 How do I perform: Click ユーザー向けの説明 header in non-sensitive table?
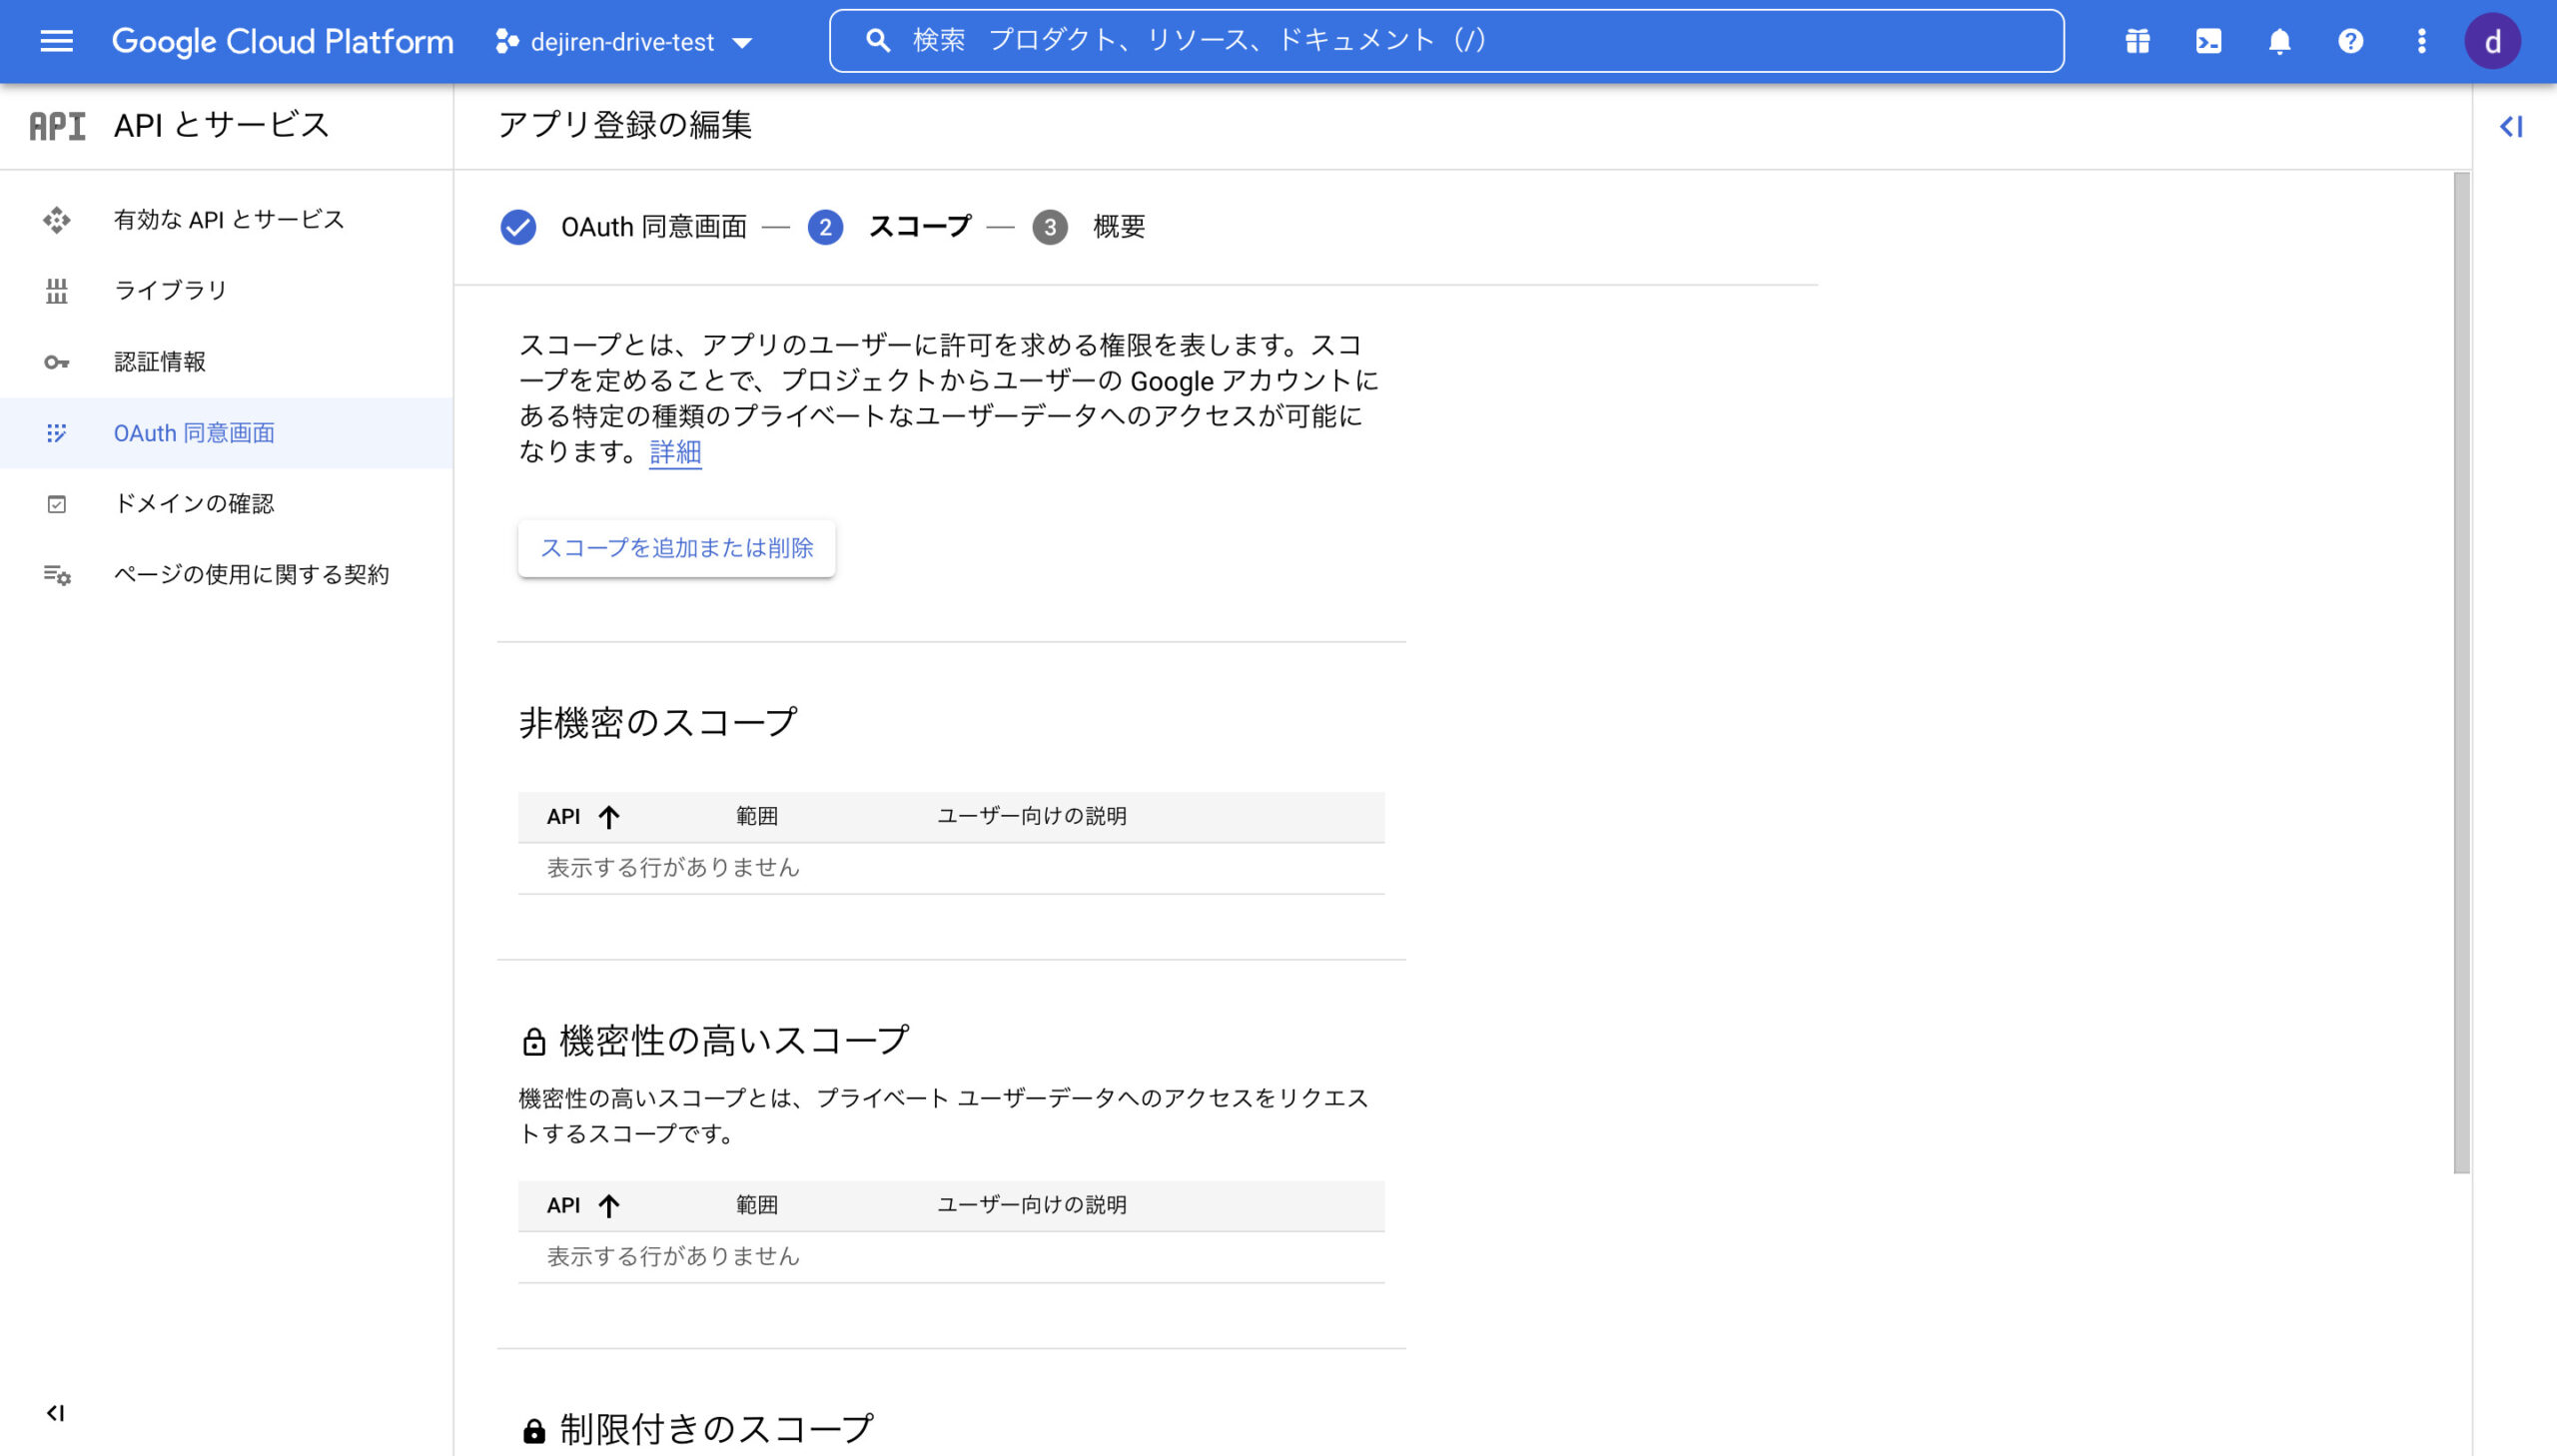pyautogui.click(x=1032, y=817)
